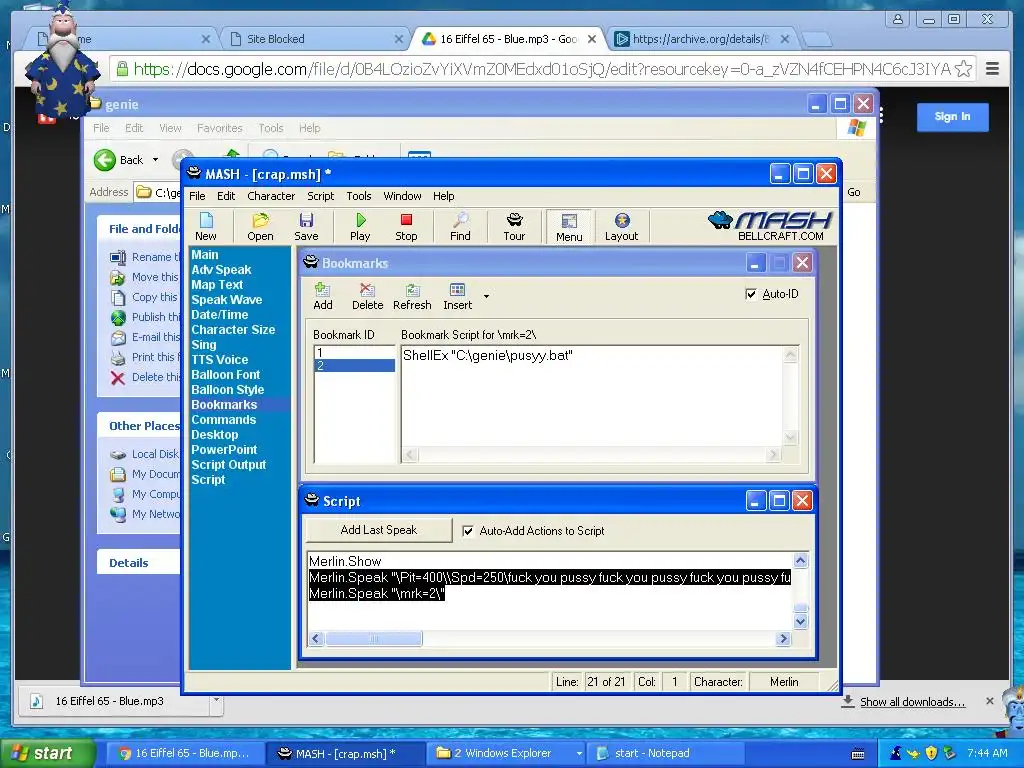
Task: Open the Insert dropdown arrow in Bookmarks
Action: tap(486, 296)
